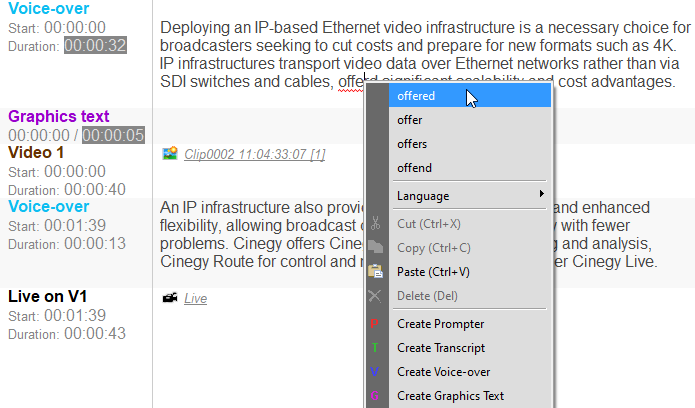Click the purple G Graphics Text icon
This screenshot has width=695, height=408.
tap(375, 396)
